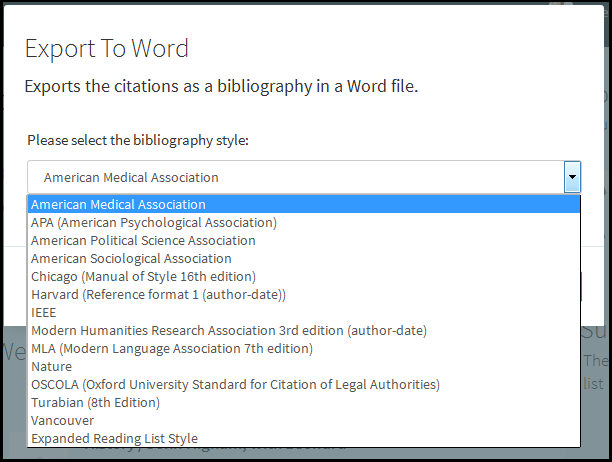612x462 pixels.
Task: Select Modern Humanities Research Association 3rd edition
Action: coord(304,330)
